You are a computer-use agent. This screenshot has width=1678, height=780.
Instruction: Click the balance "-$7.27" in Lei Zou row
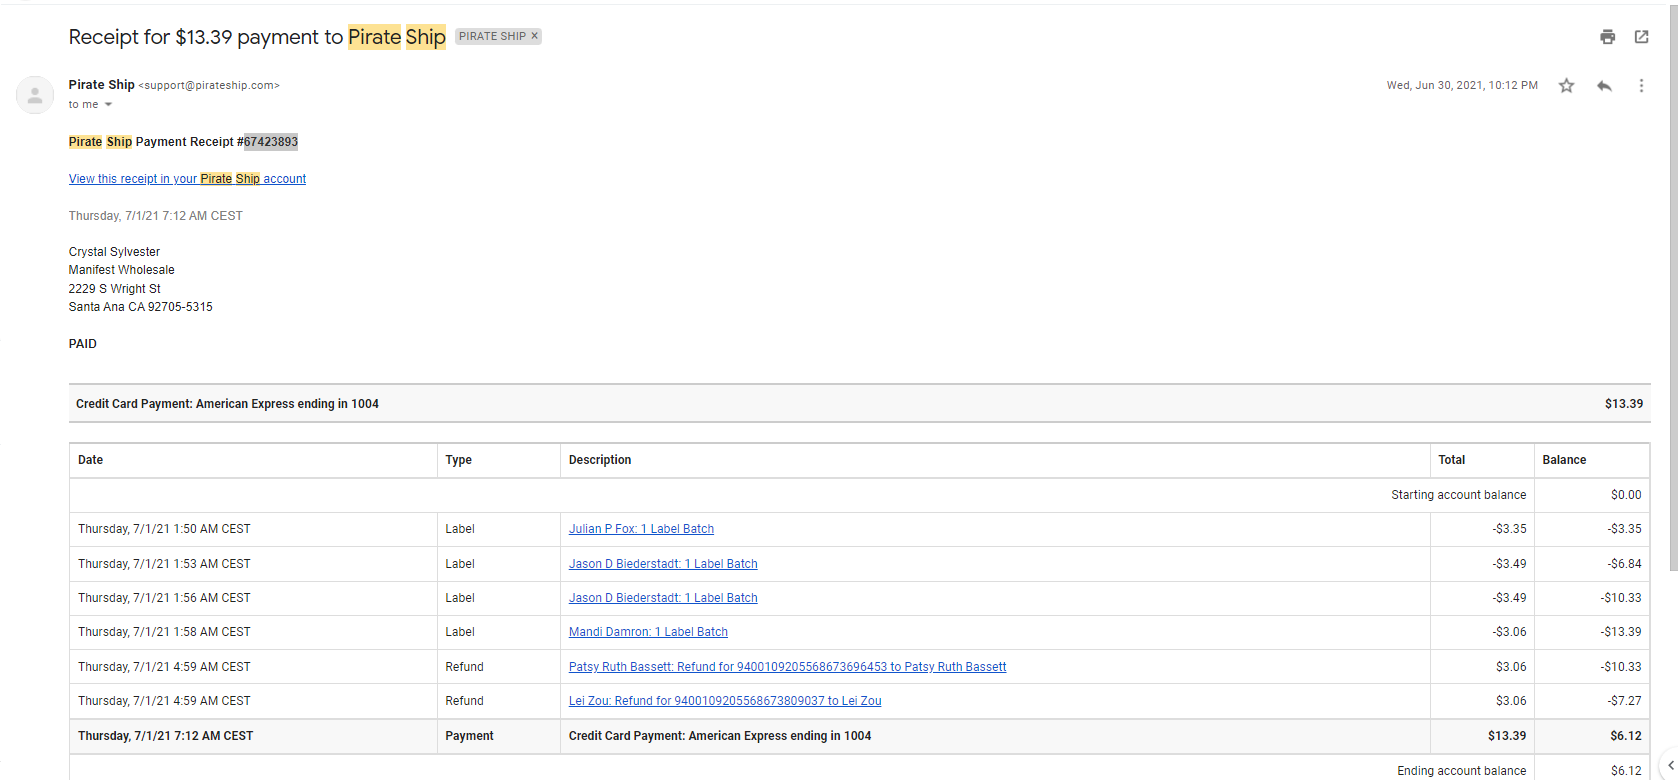(1625, 701)
